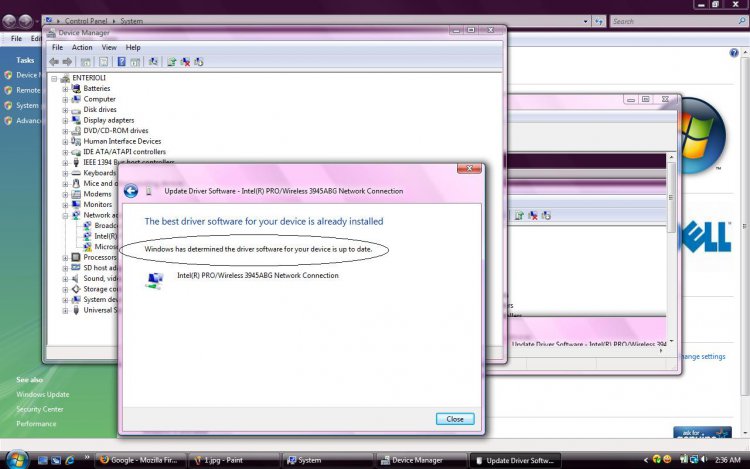Select Display adapters in the device tree
Viewport: 750px width, 469px height.
pyautogui.click(x=109, y=120)
